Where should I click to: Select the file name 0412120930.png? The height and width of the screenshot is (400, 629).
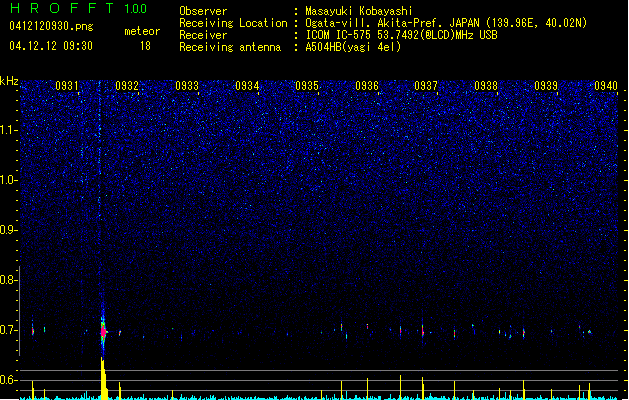click(51, 26)
